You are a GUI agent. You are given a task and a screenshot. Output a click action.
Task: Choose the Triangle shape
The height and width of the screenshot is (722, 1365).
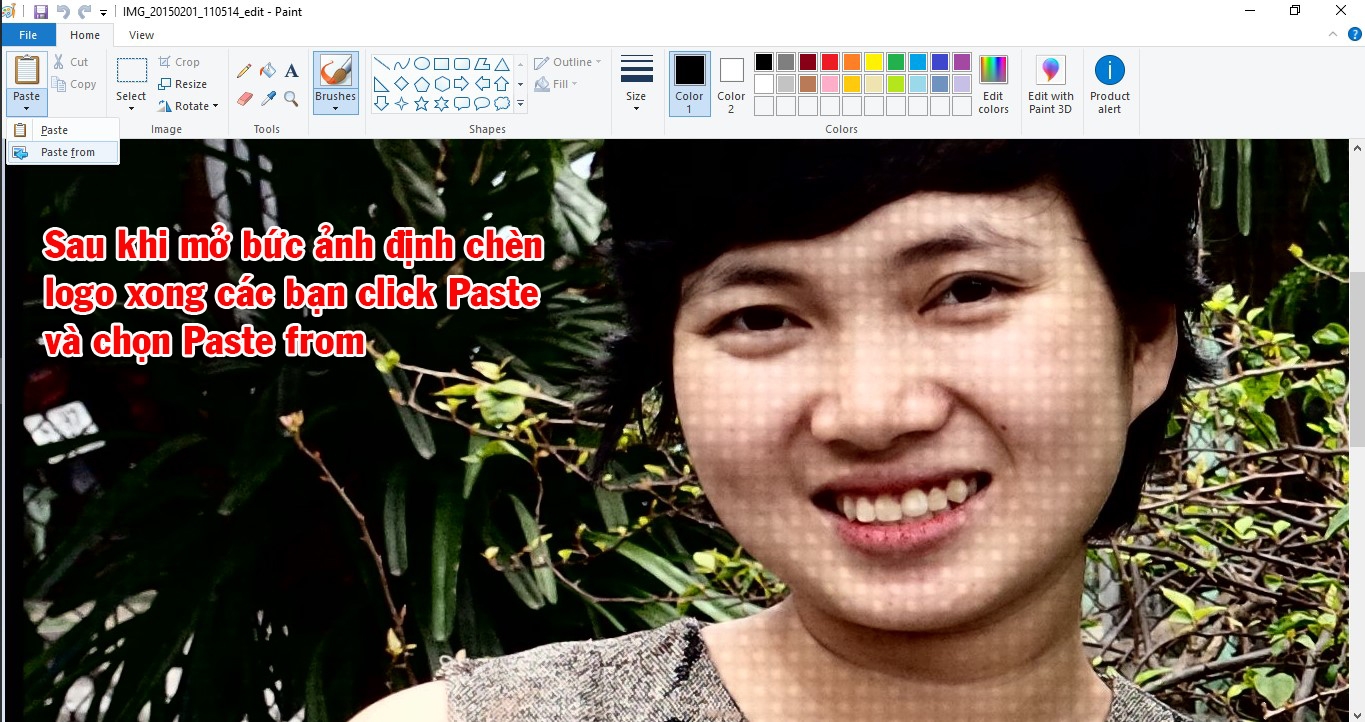tap(502, 64)
